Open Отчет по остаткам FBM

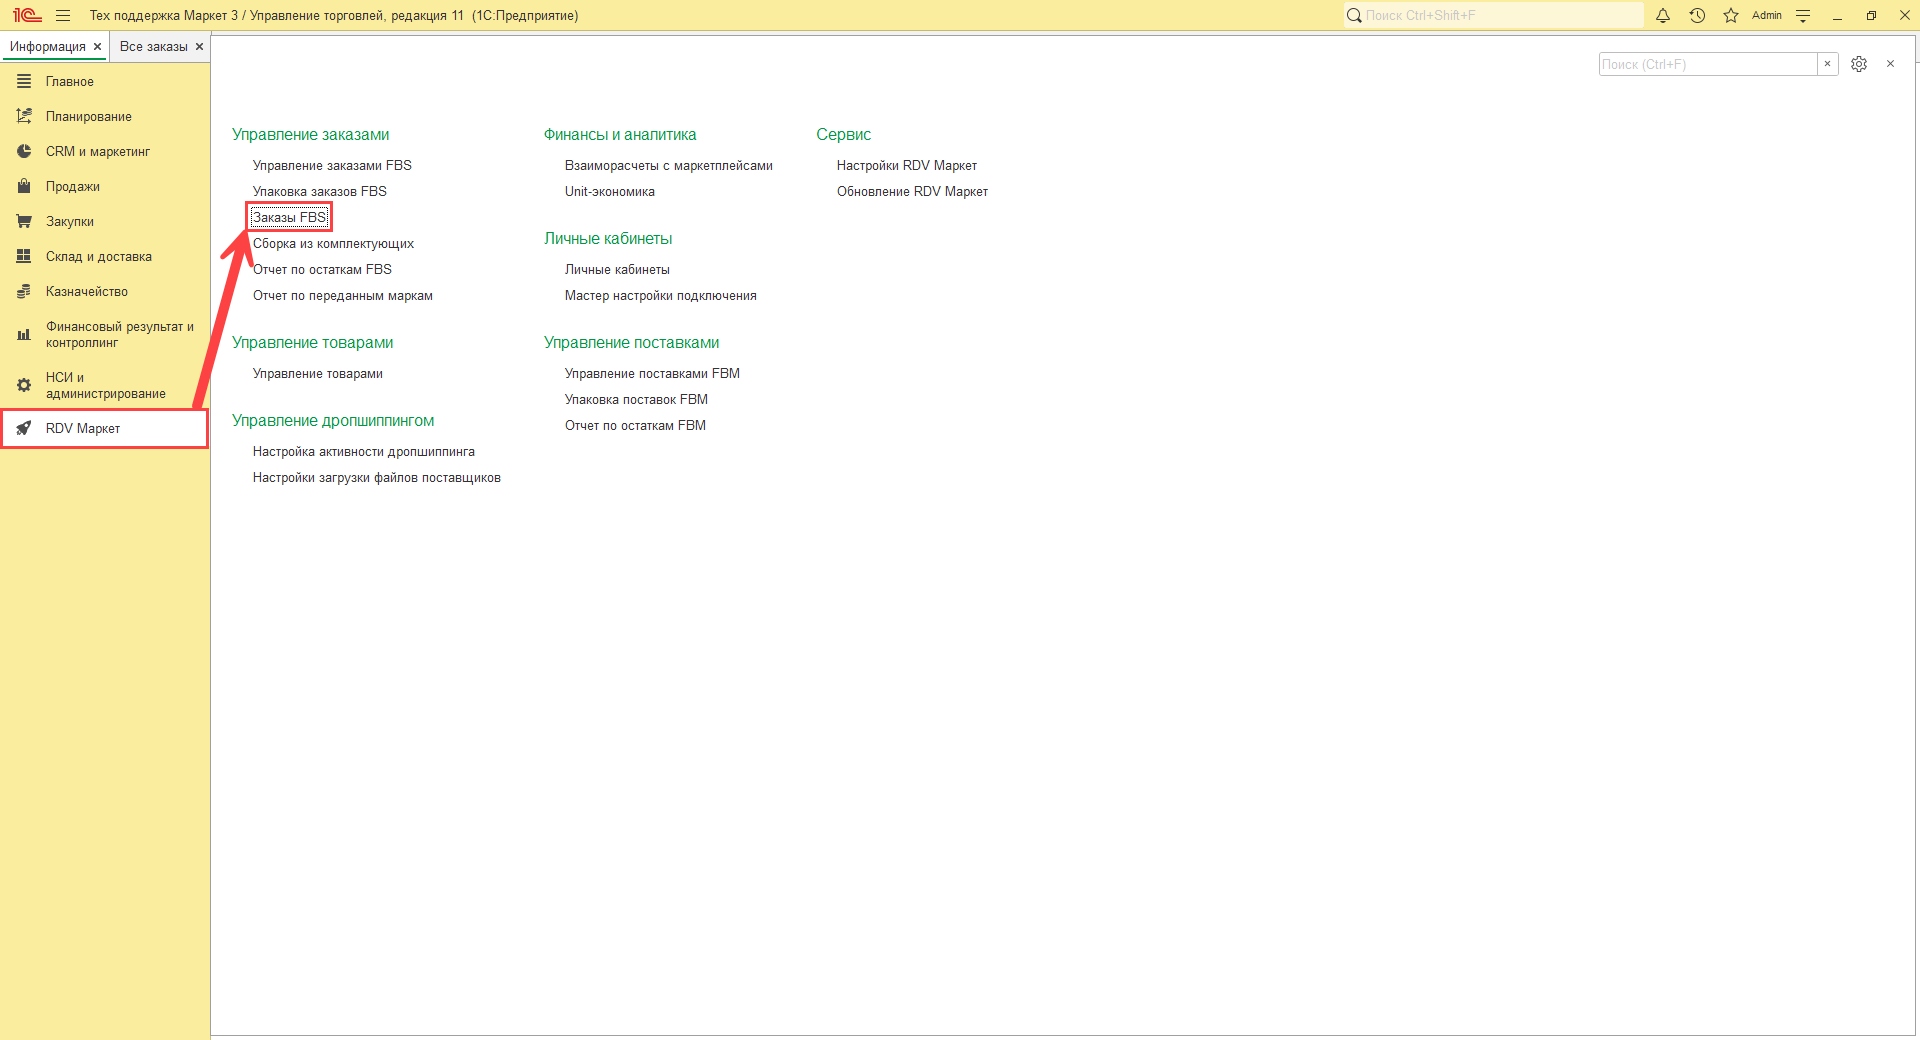635,425
